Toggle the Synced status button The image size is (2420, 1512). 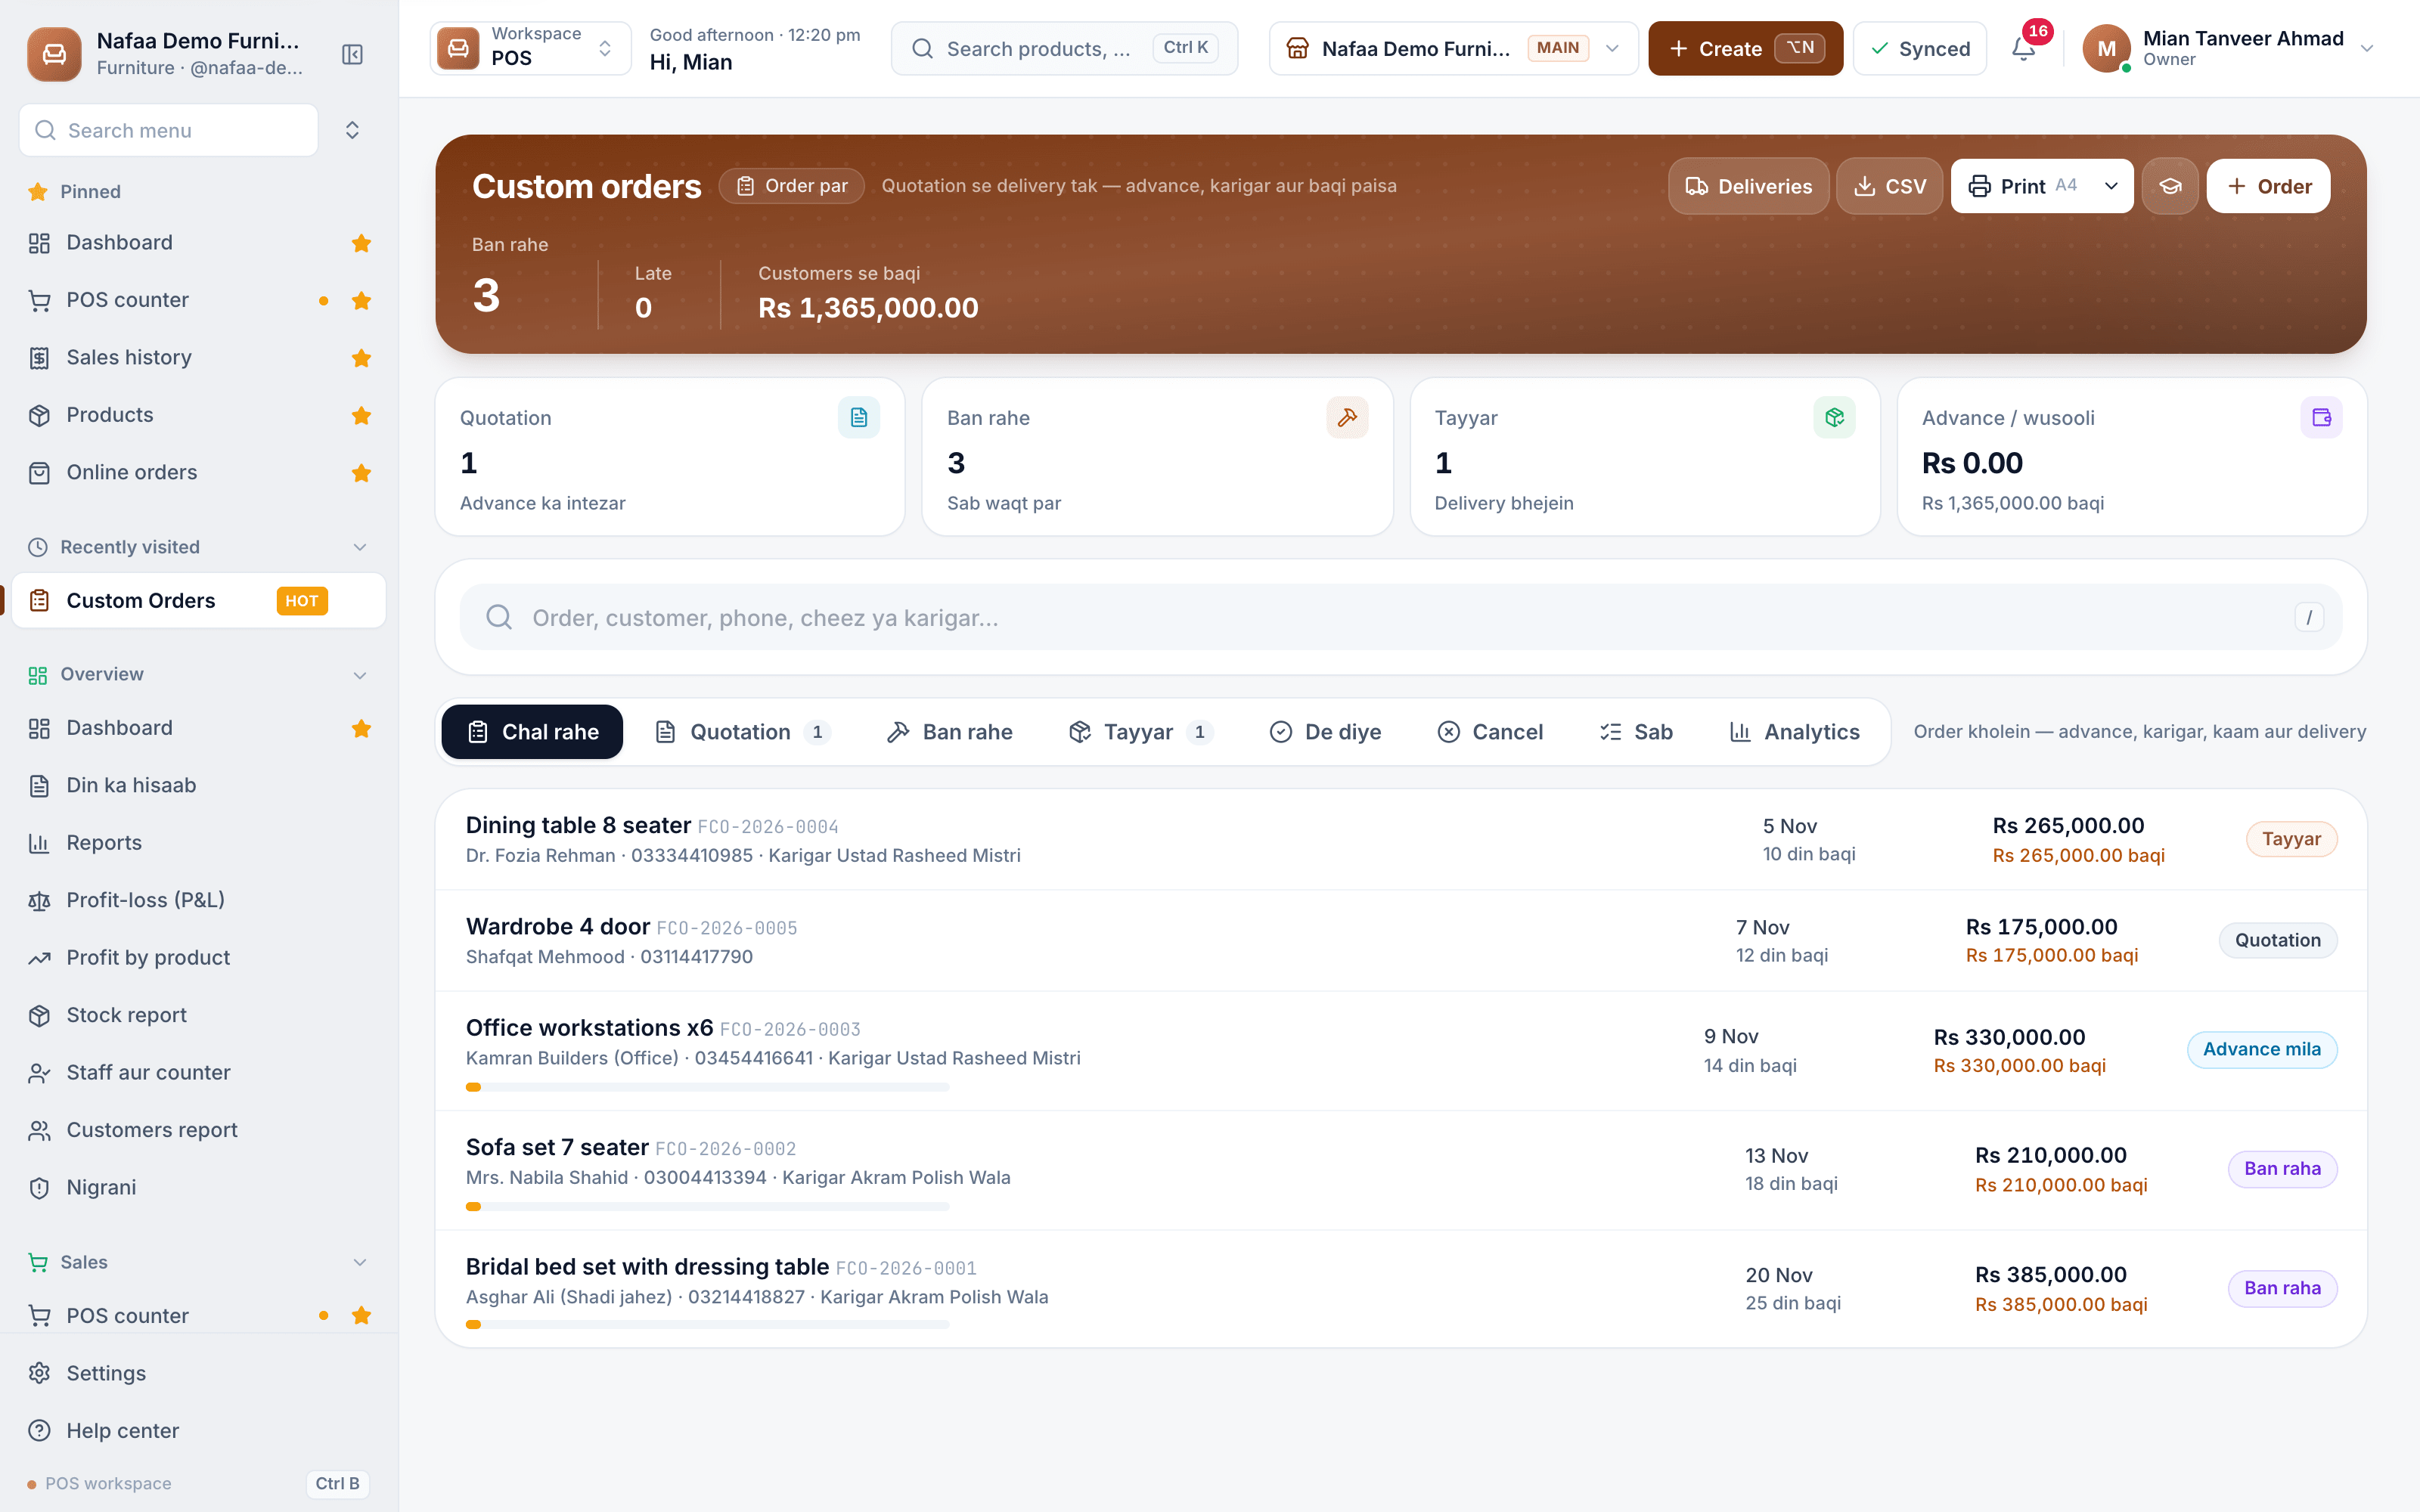click(x=1919, y=48)
